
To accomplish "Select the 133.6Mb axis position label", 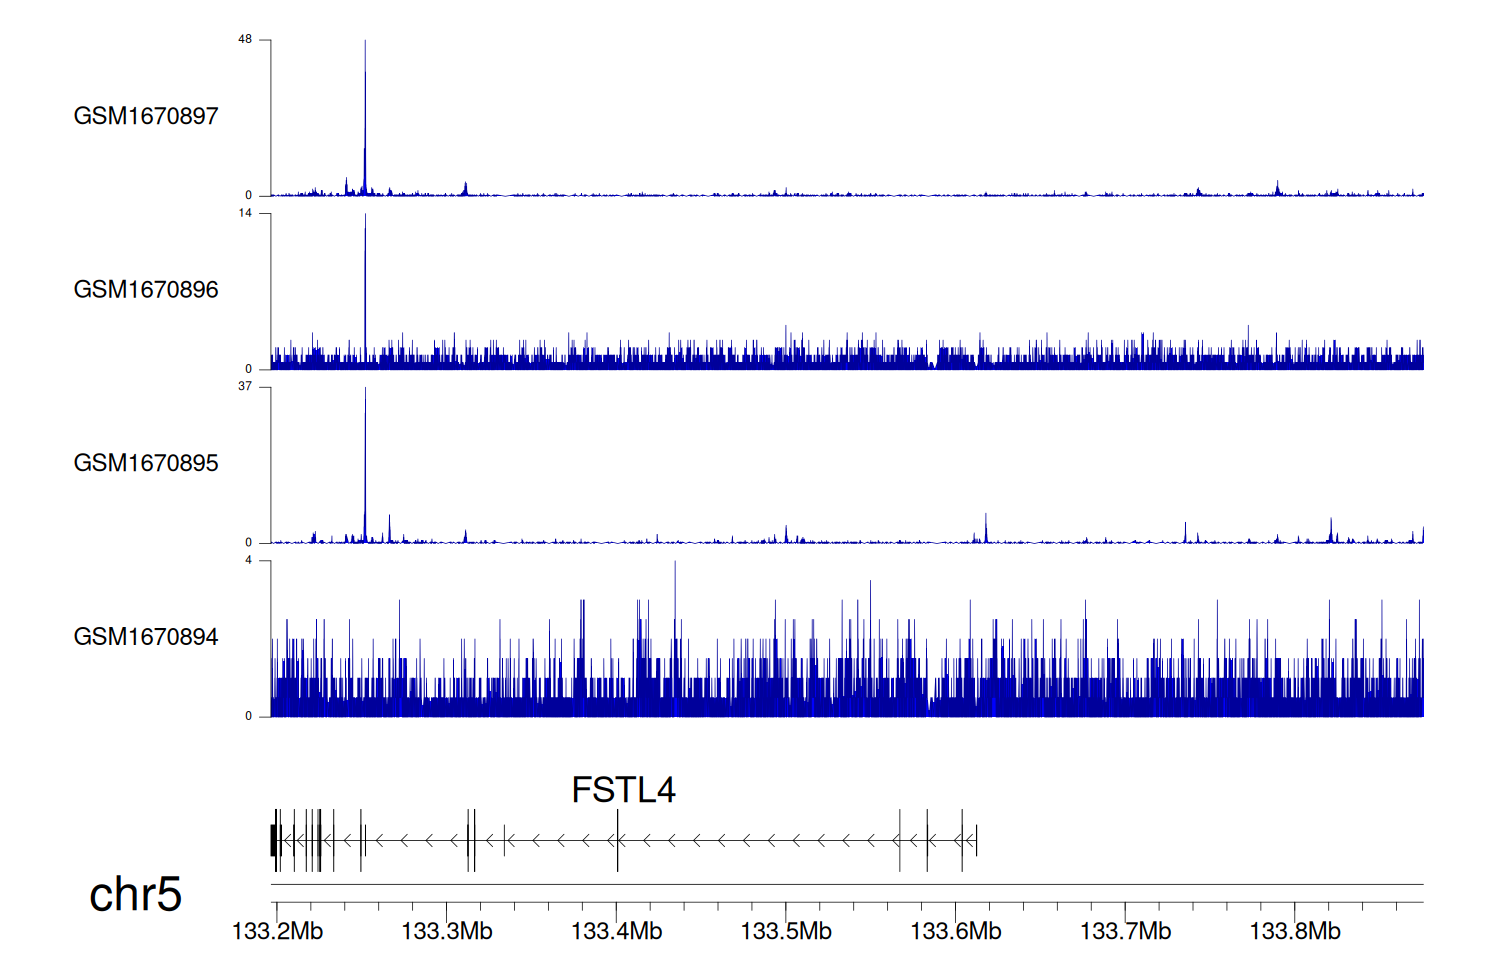I will tap(955, 931).
